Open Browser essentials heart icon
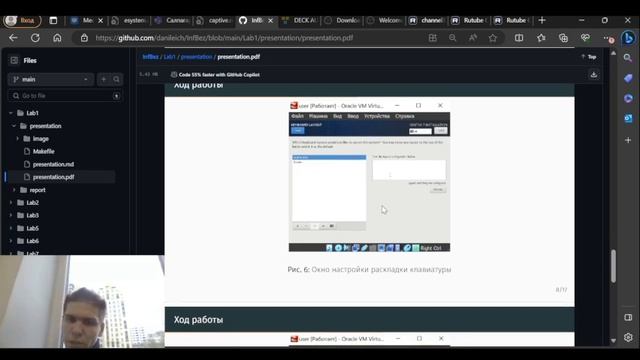This screenshot has height=360, width=640. 585,38
